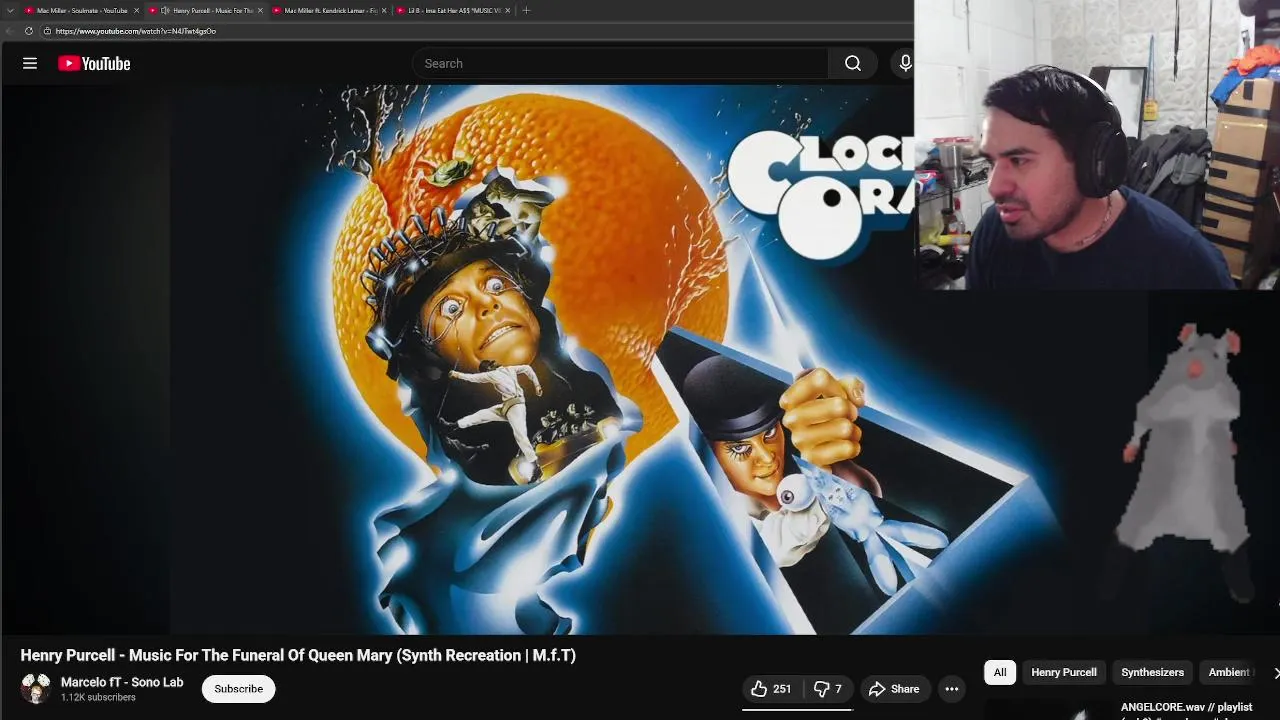This screenshot has width=1280, height=720.
Task: Switch to Lil B - Ima Eat Her tab
Action: [452, 10]
